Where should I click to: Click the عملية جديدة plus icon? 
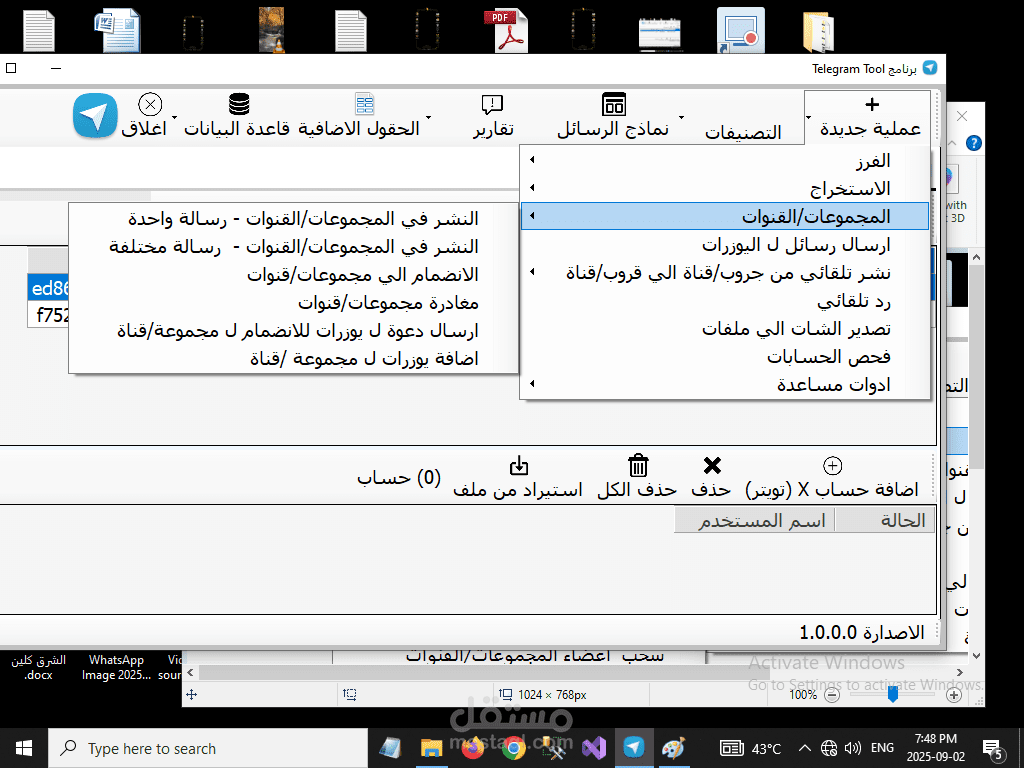tap(872, 104)
